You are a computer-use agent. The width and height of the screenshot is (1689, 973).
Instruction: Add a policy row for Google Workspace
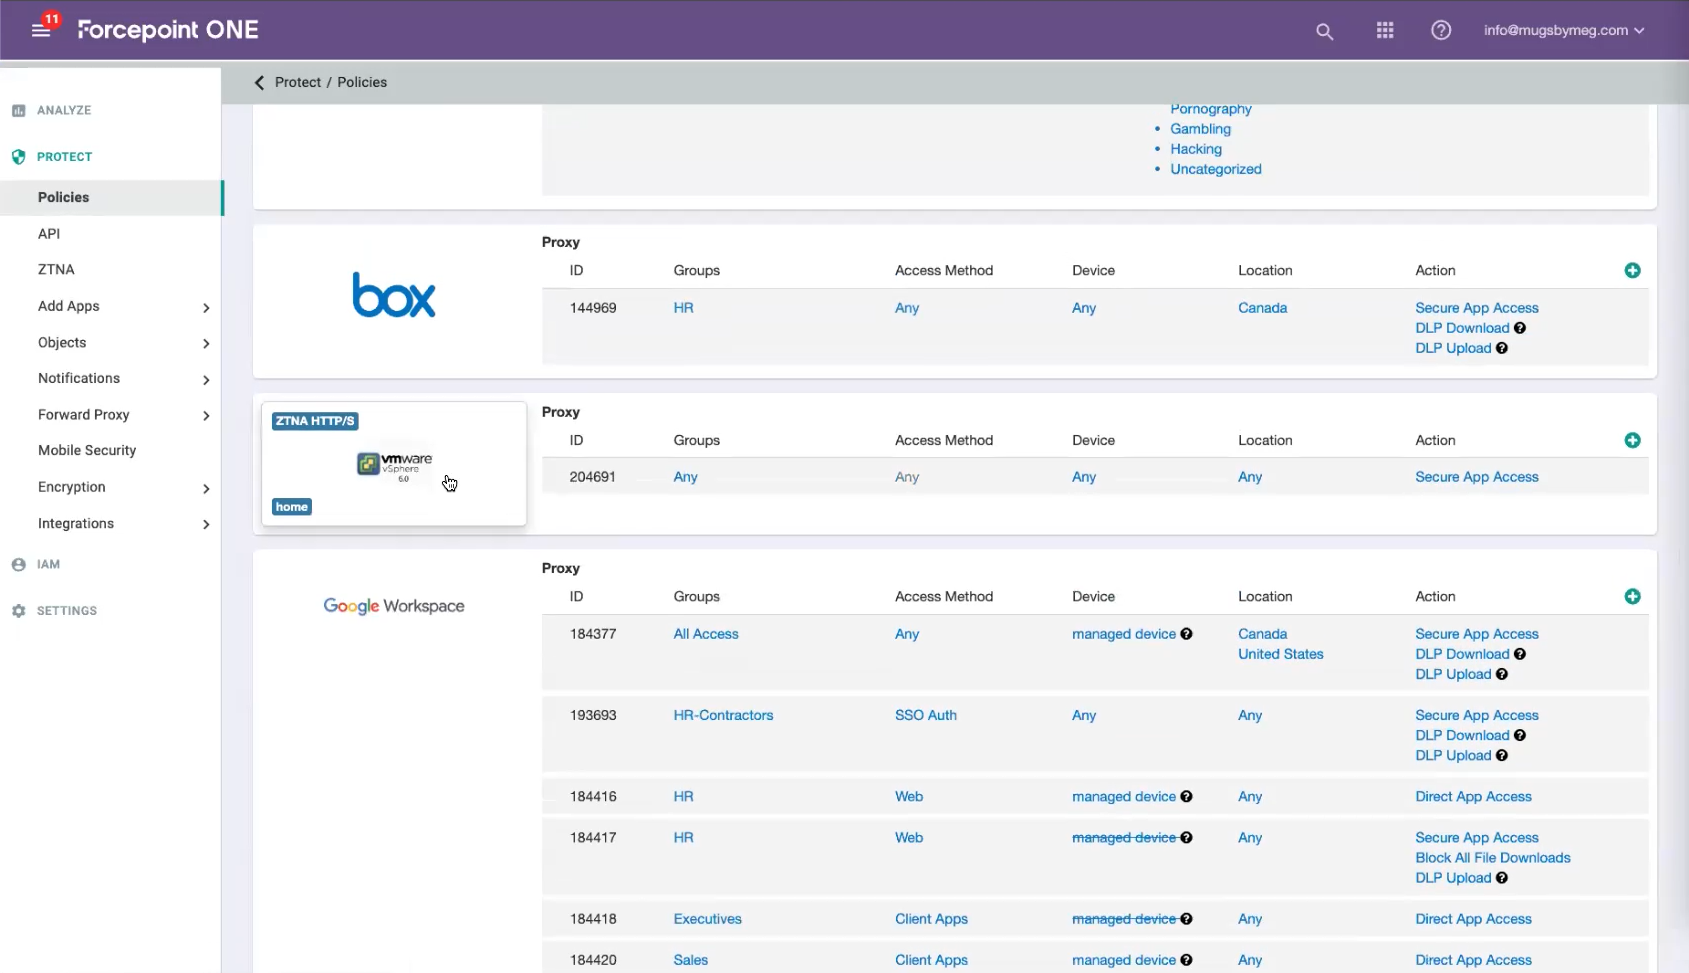(1632, 597)
